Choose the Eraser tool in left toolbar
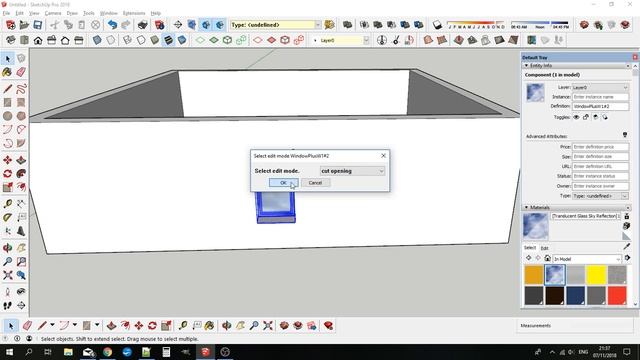The image size is (640, 360). pyautogui.click(x=21, y=72)
